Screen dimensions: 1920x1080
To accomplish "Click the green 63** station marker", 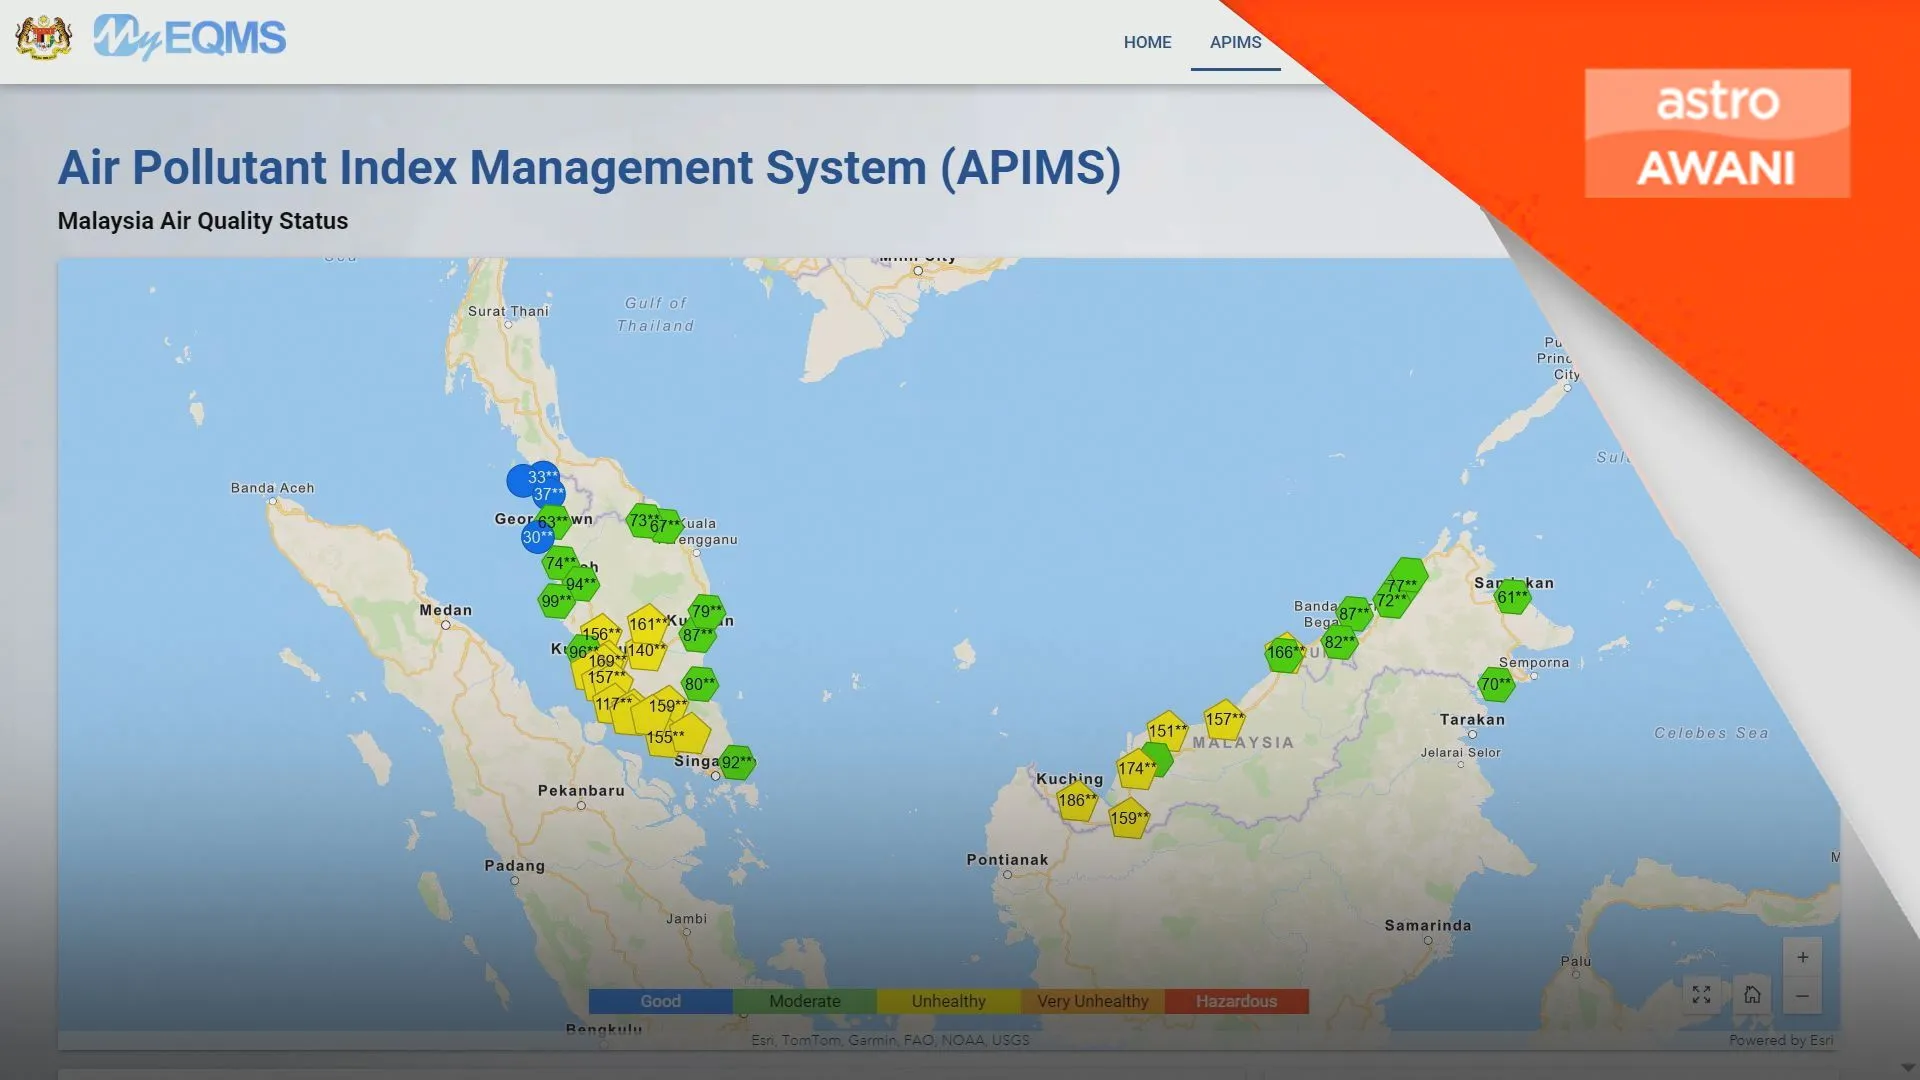I will click(x=553, y=520).
